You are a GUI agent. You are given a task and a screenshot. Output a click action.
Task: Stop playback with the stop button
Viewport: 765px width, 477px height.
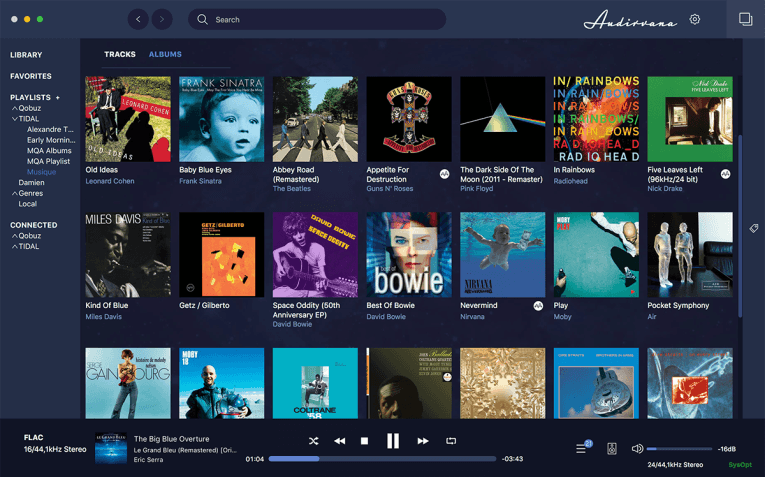(364, 441)
